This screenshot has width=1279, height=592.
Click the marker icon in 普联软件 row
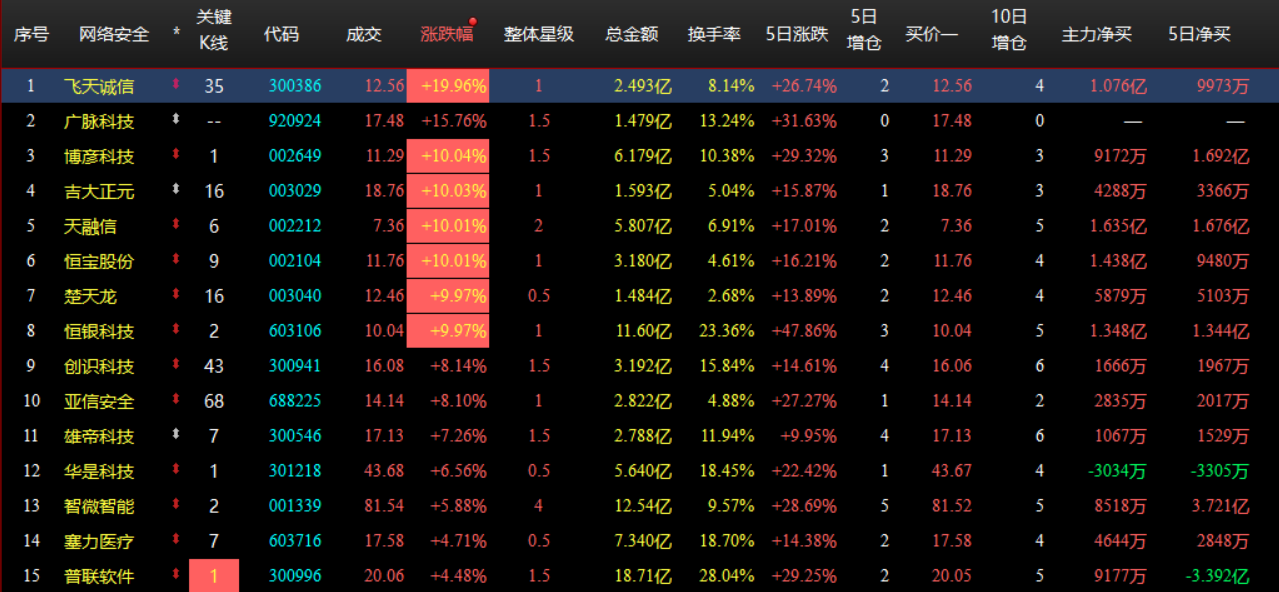(x=176, y=575)
